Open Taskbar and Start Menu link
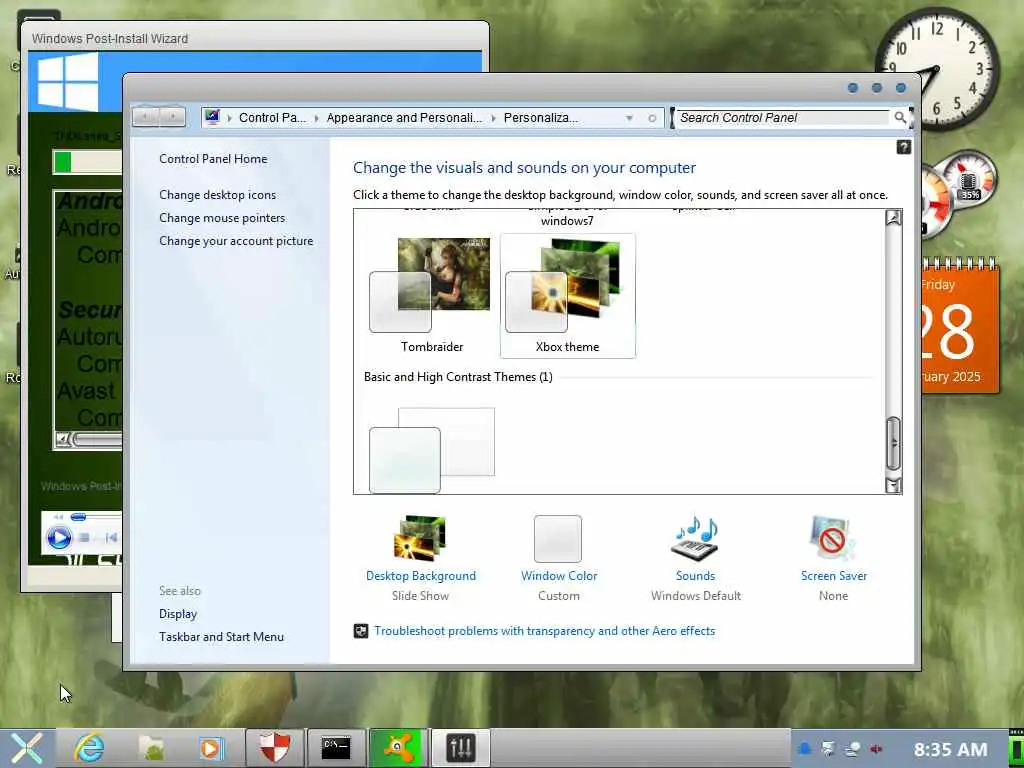 tap(221, 637)
